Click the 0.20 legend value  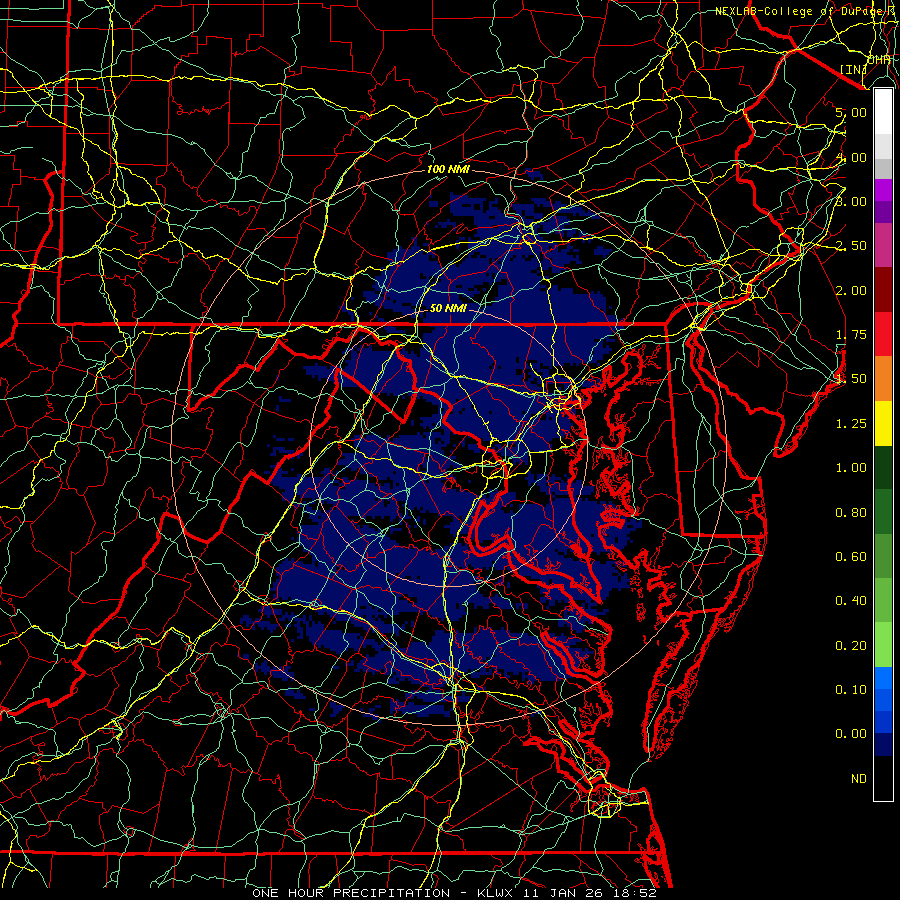tap(851, 646)
